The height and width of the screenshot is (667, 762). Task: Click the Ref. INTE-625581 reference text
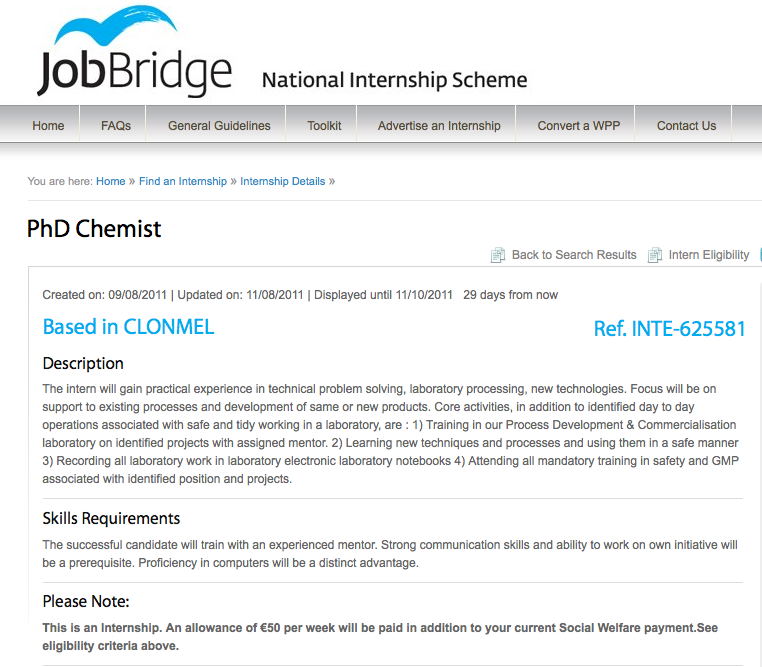[x=669, y=328]
